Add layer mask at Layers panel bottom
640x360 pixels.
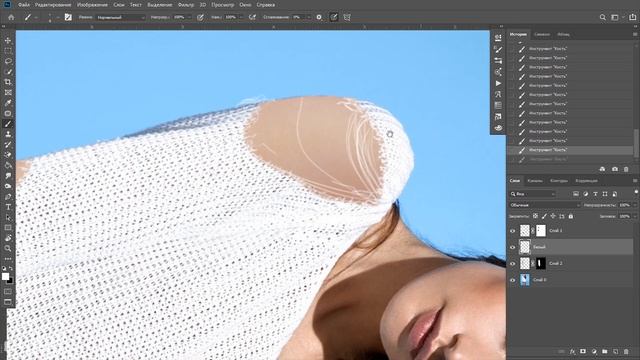tap(583, 351)
